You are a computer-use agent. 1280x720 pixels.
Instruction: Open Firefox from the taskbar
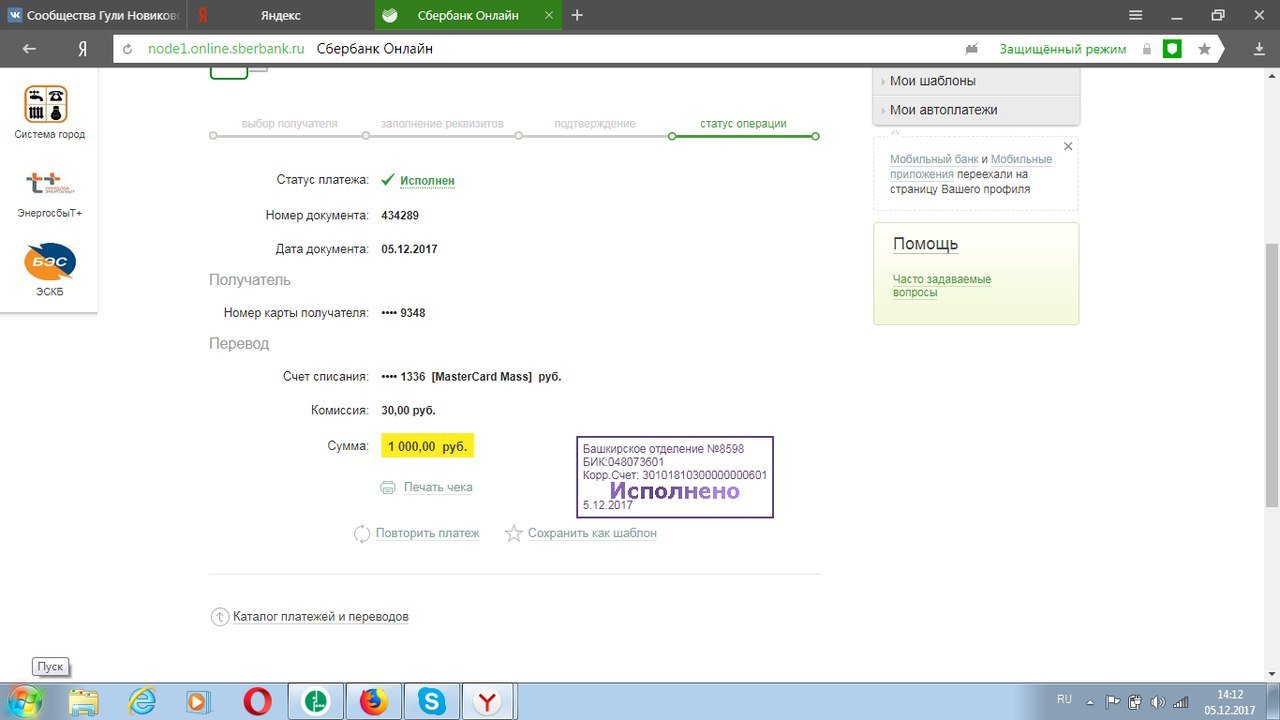(x=374, y=702)
